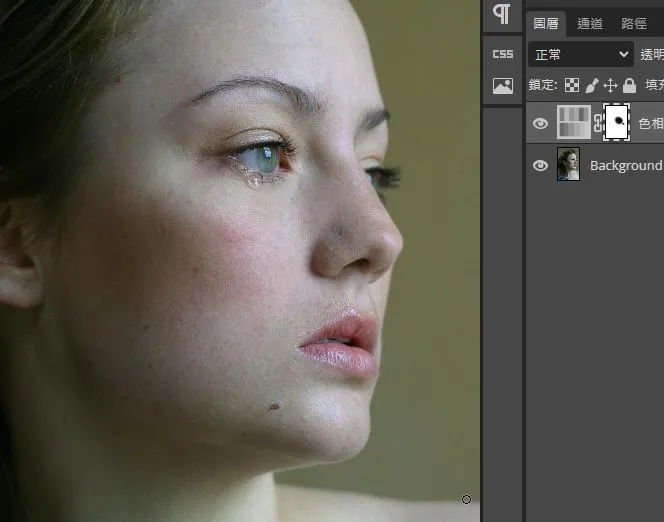664x522 pixels.
Task: Switch to the 通道 tab
Action: coord(590,23)
